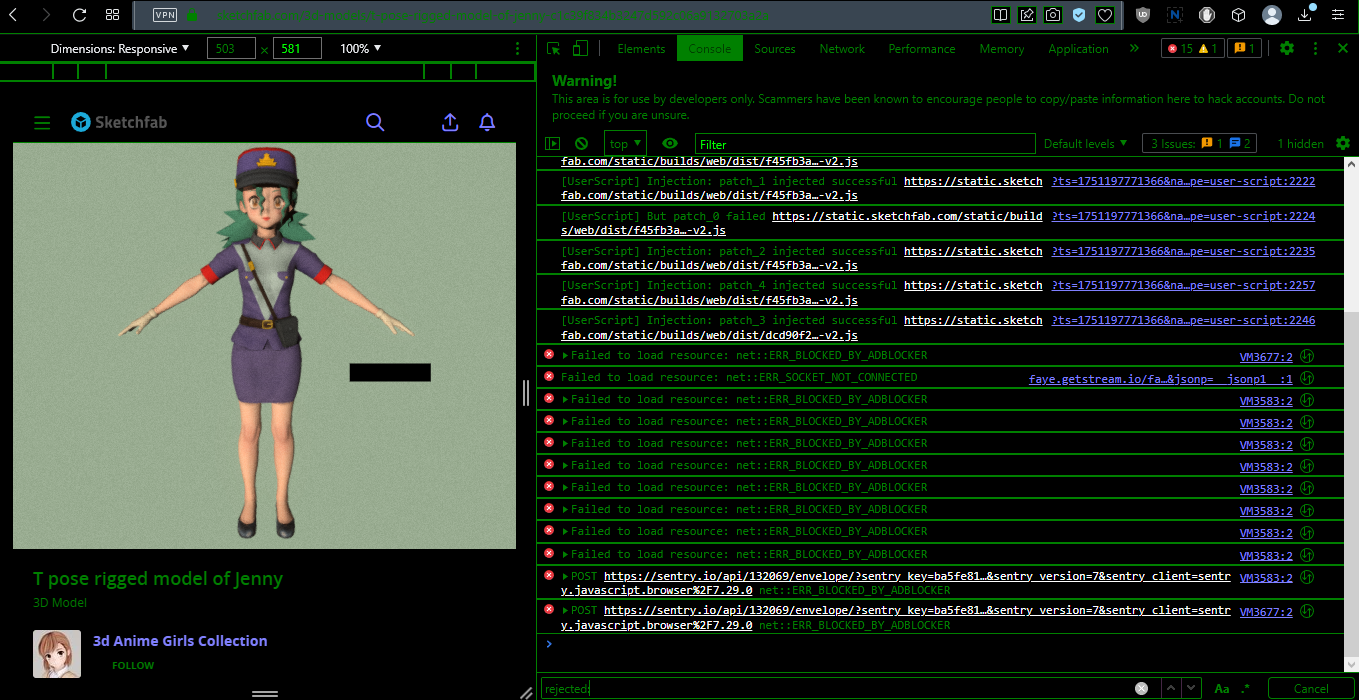The width and height of the screenshot is (1366, 700).
Task: Clear the console with the ban icon
Action: (581, 144)
